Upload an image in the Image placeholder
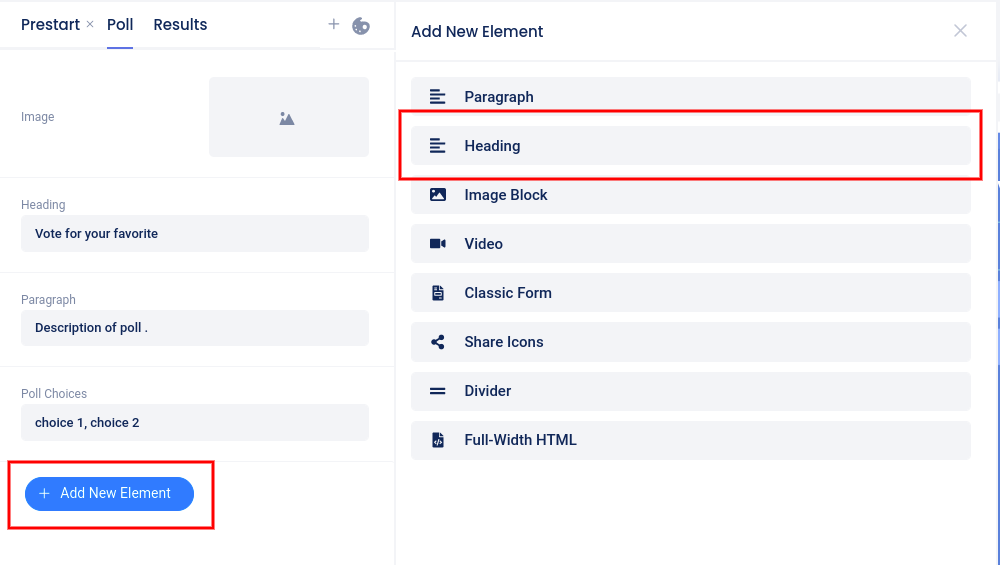1000x565 pixels. click(x=288, y=117)
